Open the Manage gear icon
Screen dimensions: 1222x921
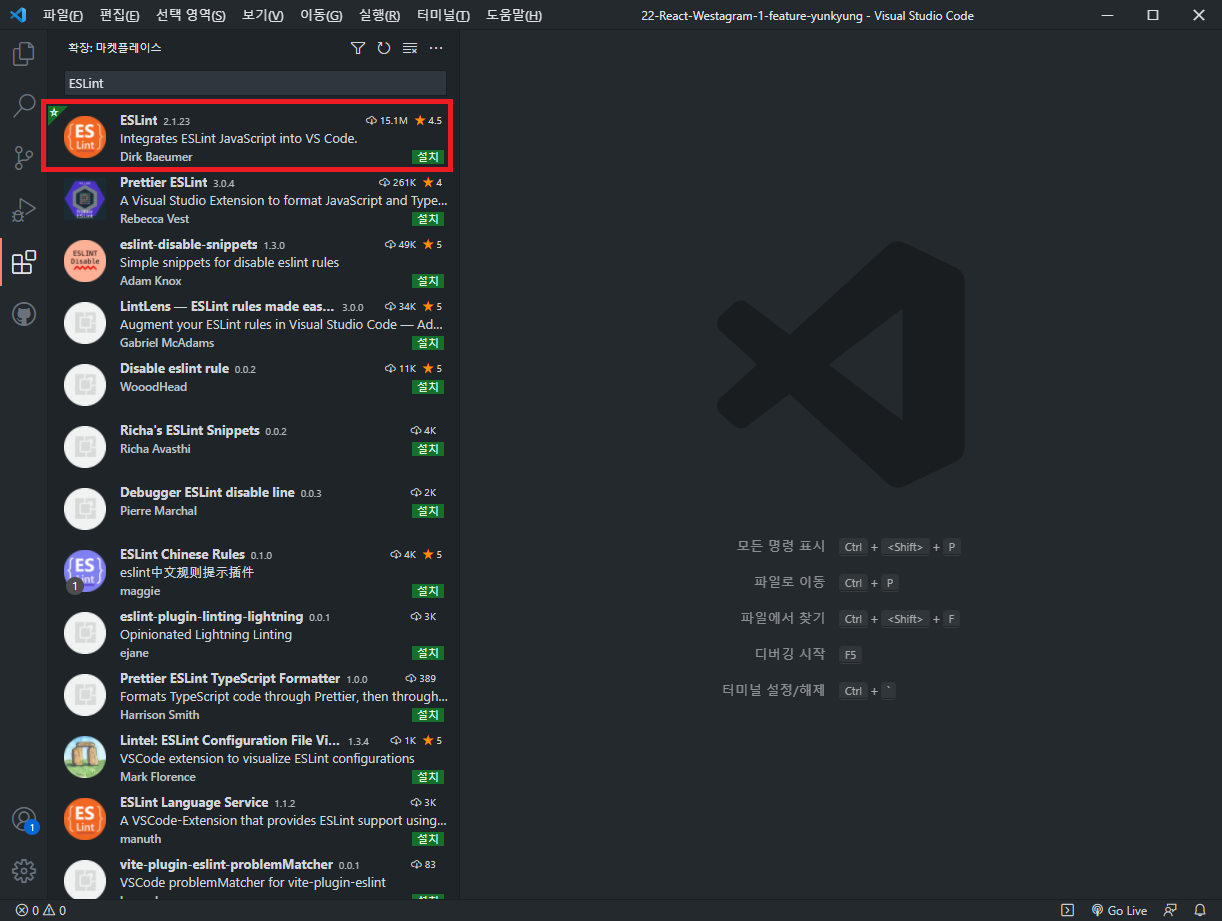[23, 871]
